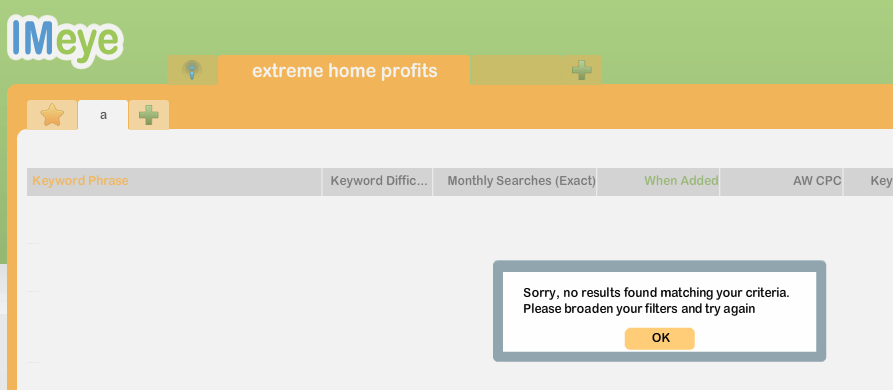Add a new project with the top green plus

[581, 70]
